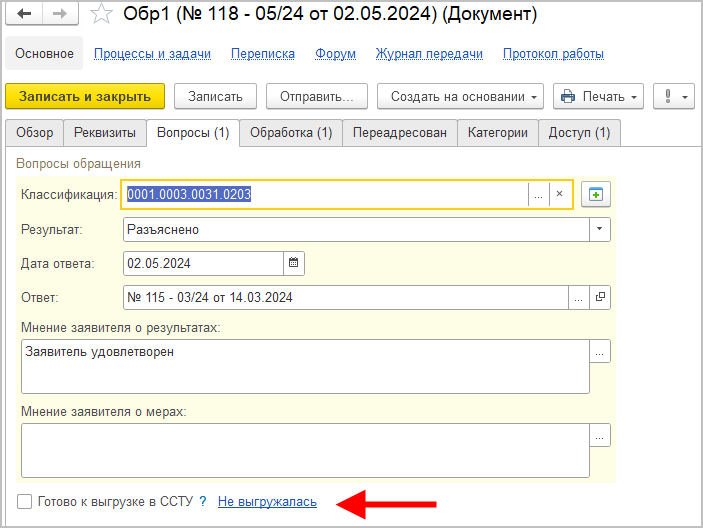Viewport: 703px width, 528px height.
Task: Open the exclamation mark dropdown menu
Action: pyautogui.click(x=673, y=96)
